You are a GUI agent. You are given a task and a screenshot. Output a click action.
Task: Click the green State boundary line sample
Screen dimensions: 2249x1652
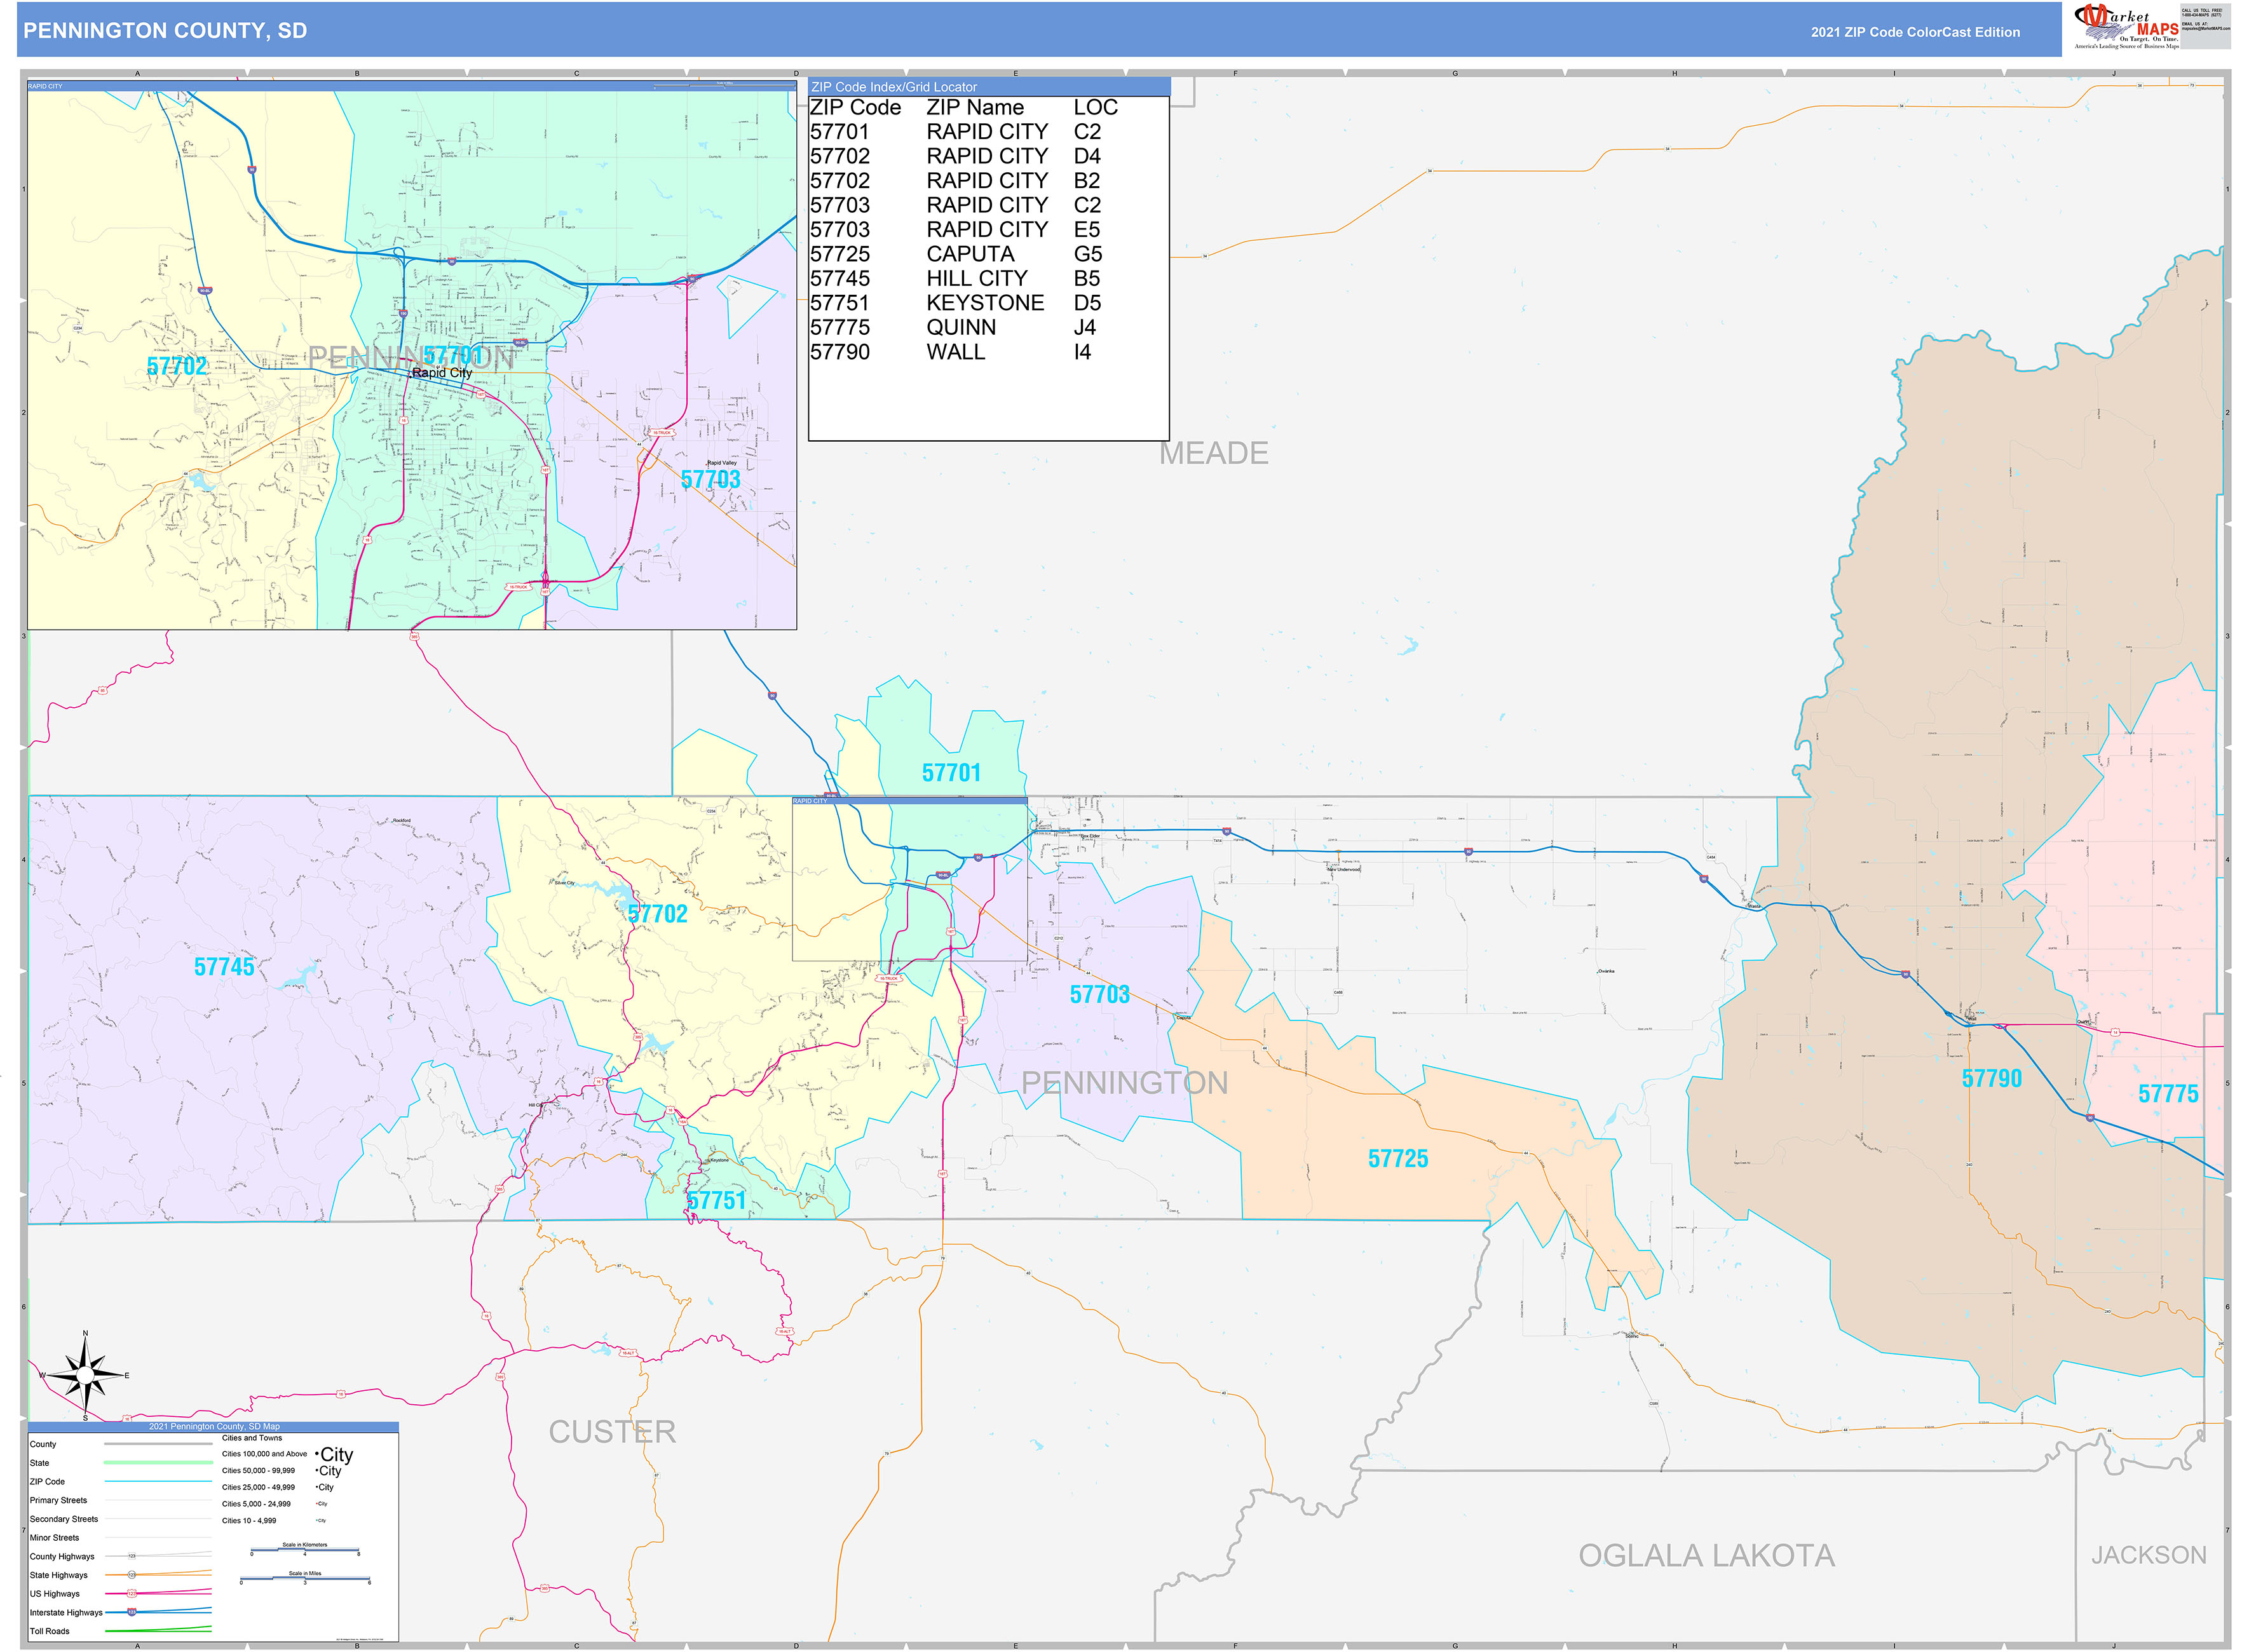pyautogui.click(x=158, y=1463)
